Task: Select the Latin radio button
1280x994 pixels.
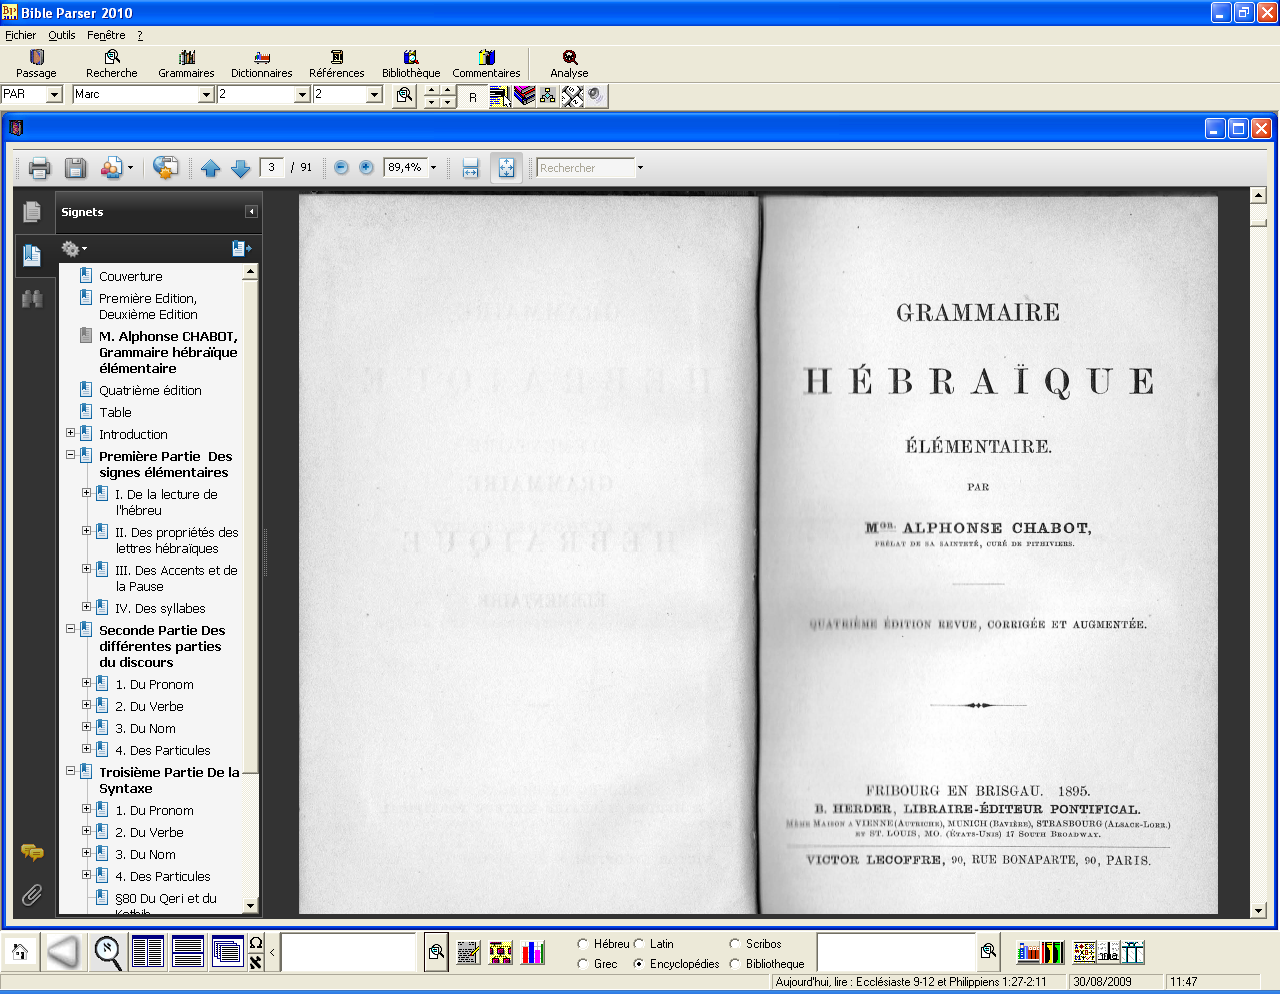Action: [638, 944]
